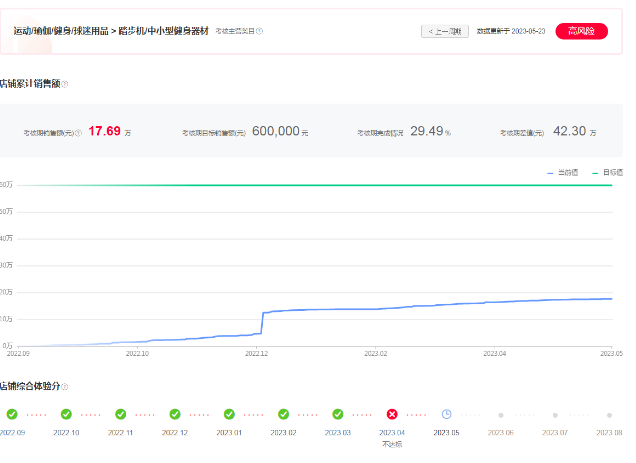Image resolution: width=636 pixels, height=463 pixels.
Task: Click the grey dot for 2023.07
Action: coord(555,415)
